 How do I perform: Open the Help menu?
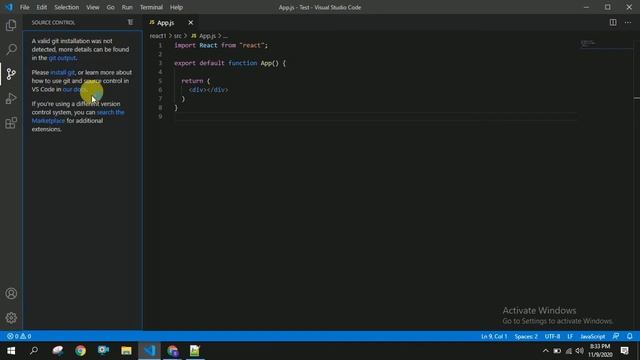(176, 7)
